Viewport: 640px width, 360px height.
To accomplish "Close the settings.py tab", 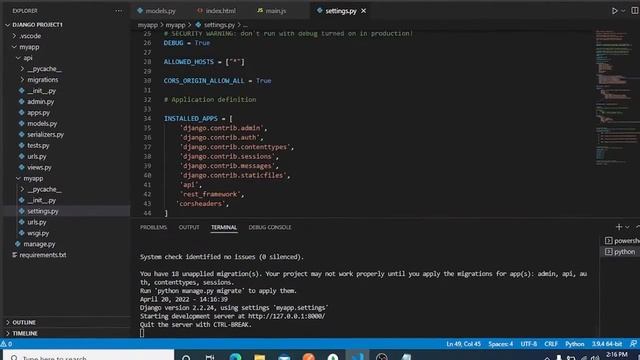I will point(363,11).
